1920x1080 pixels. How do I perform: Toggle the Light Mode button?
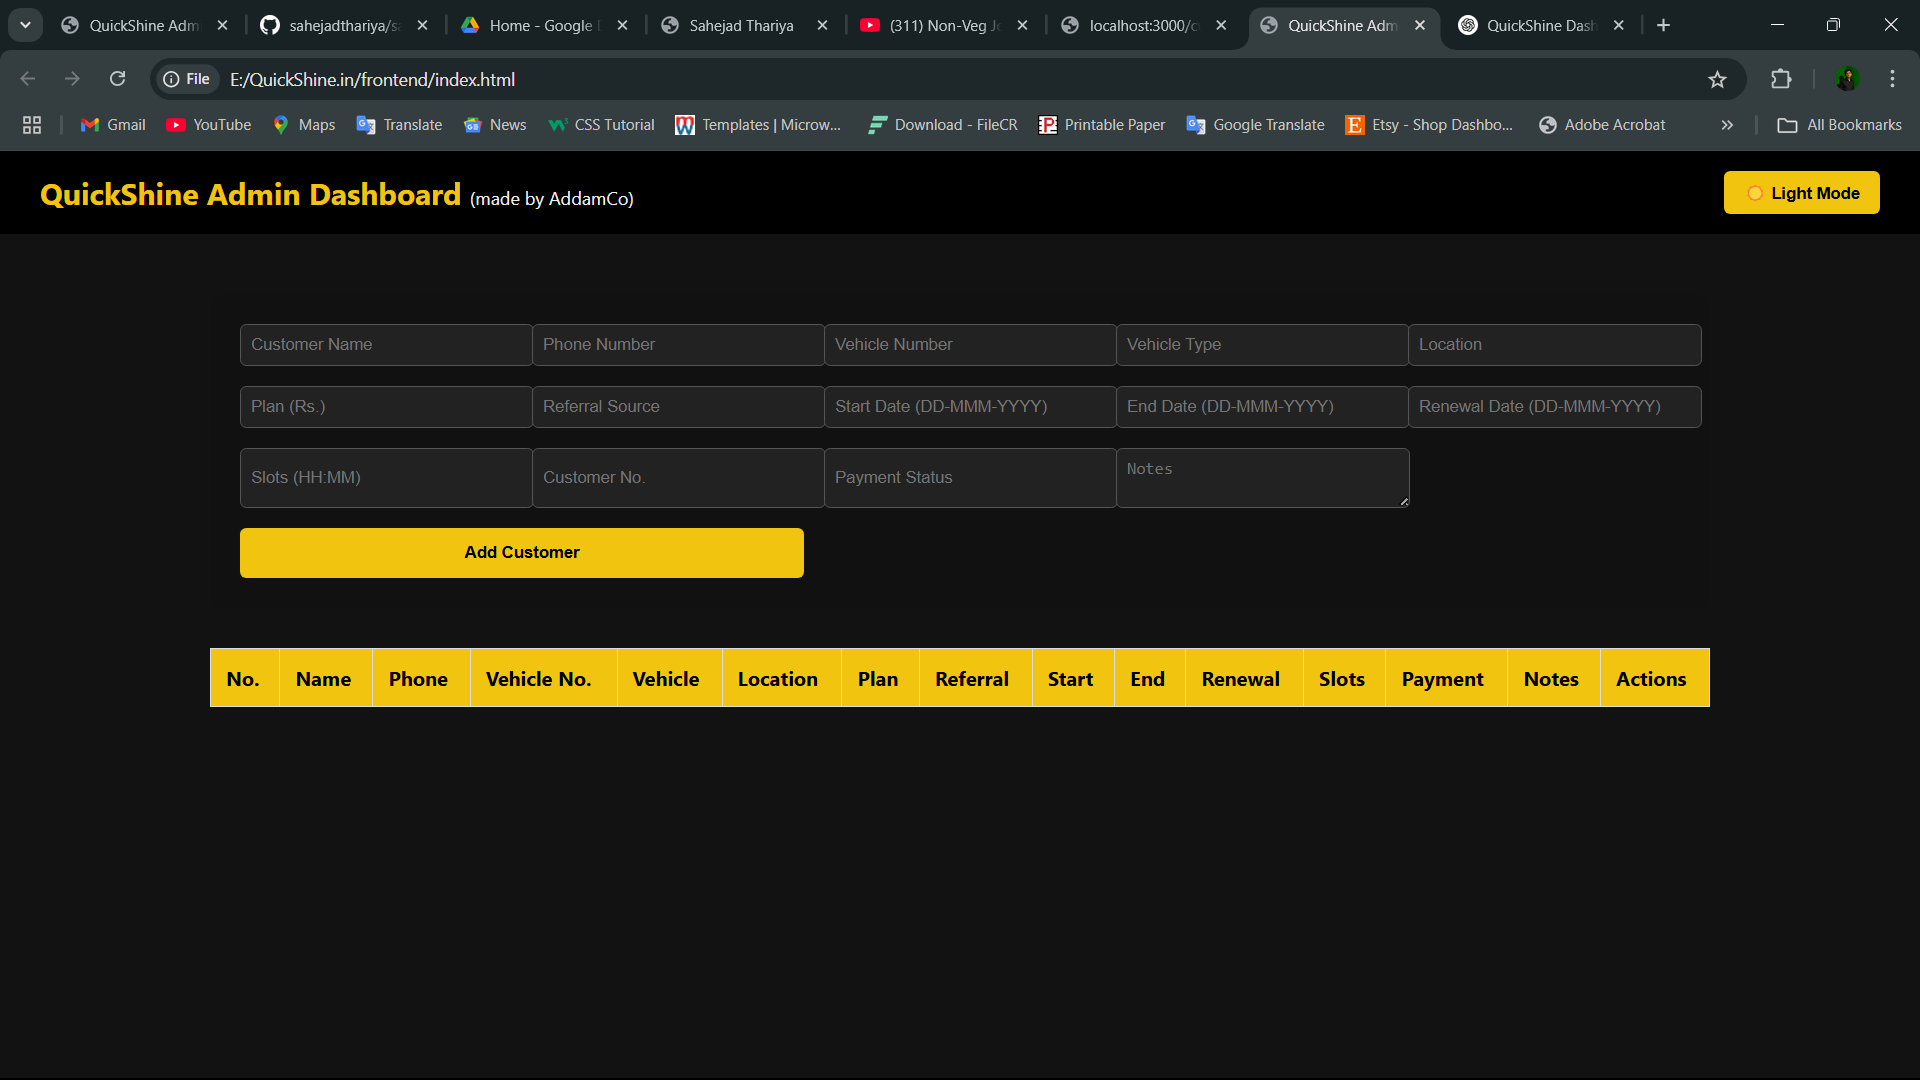(x=1801, y=193)
